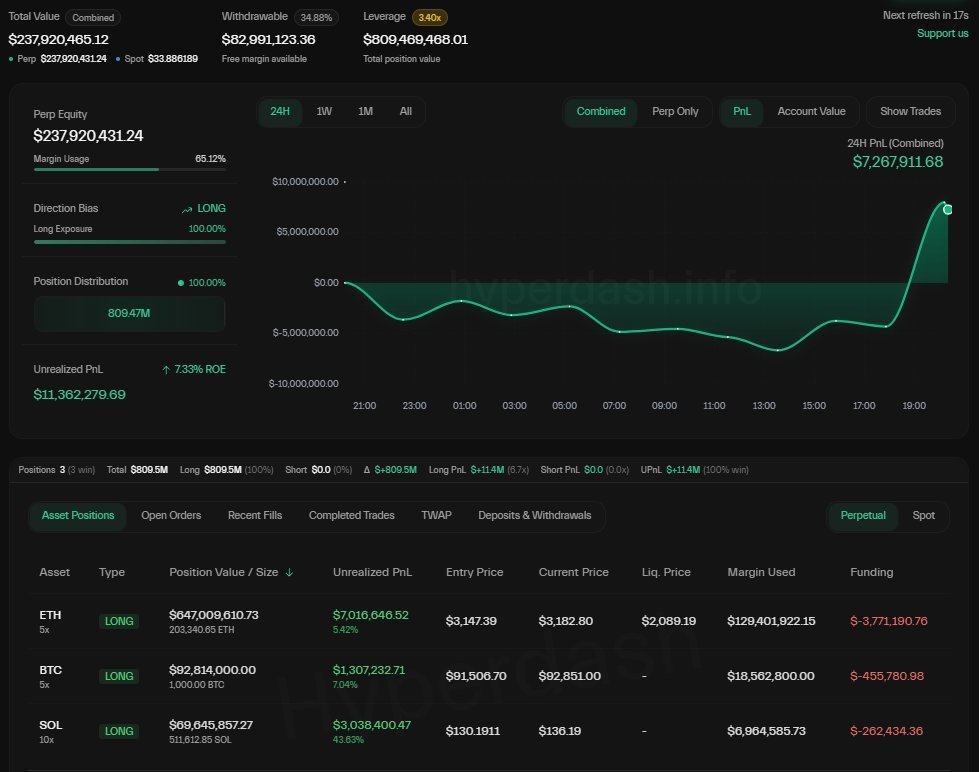The height and width of the screenshot is (772, 979).
Task: Click the sort arrow beside Position Value / Size
Action: (x=290, y=573)
